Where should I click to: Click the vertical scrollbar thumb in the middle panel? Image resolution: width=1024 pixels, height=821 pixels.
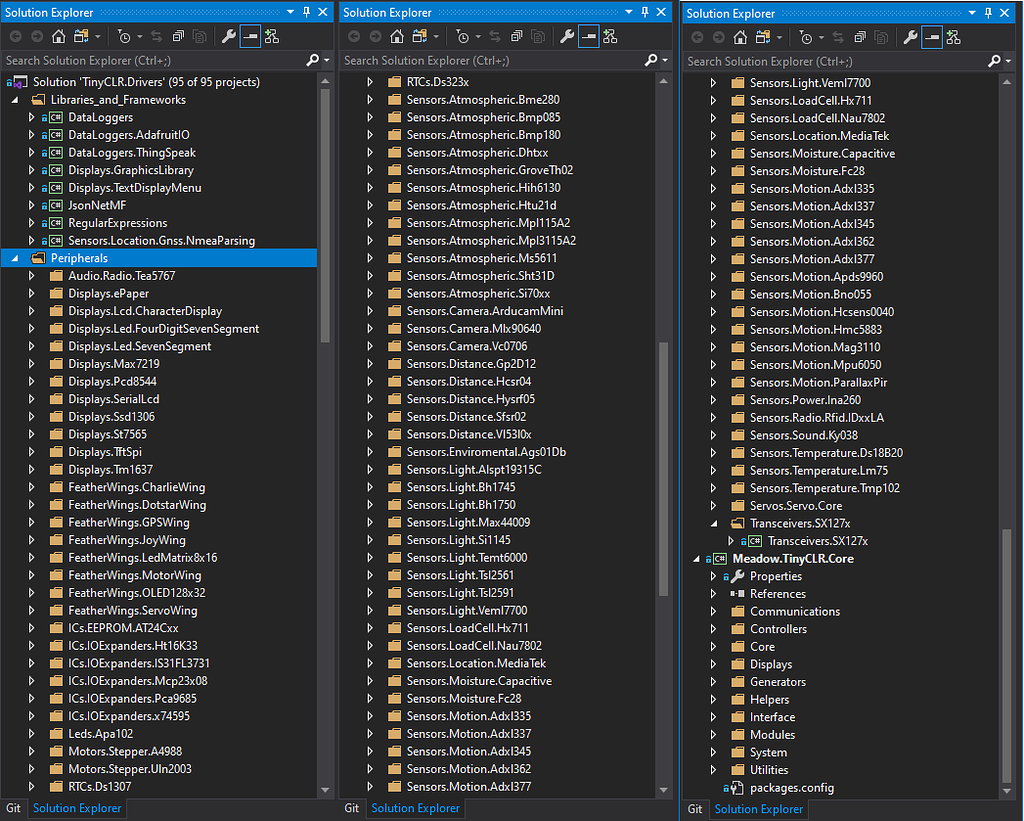coord(662,470)
